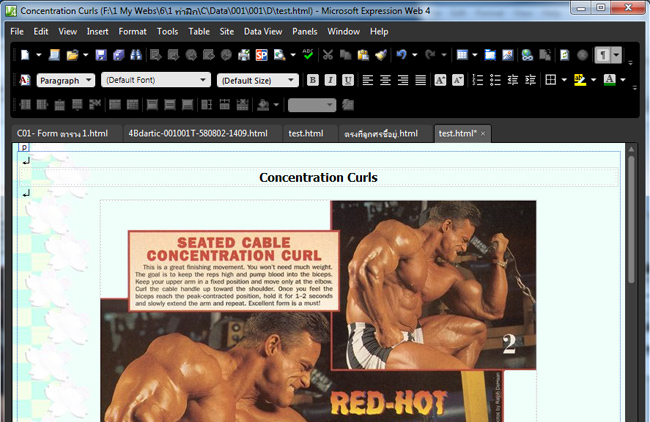This screenshot has height=422, width=650.
Task: Click the Insert Hyperlink globe icon
Action: 527,55
